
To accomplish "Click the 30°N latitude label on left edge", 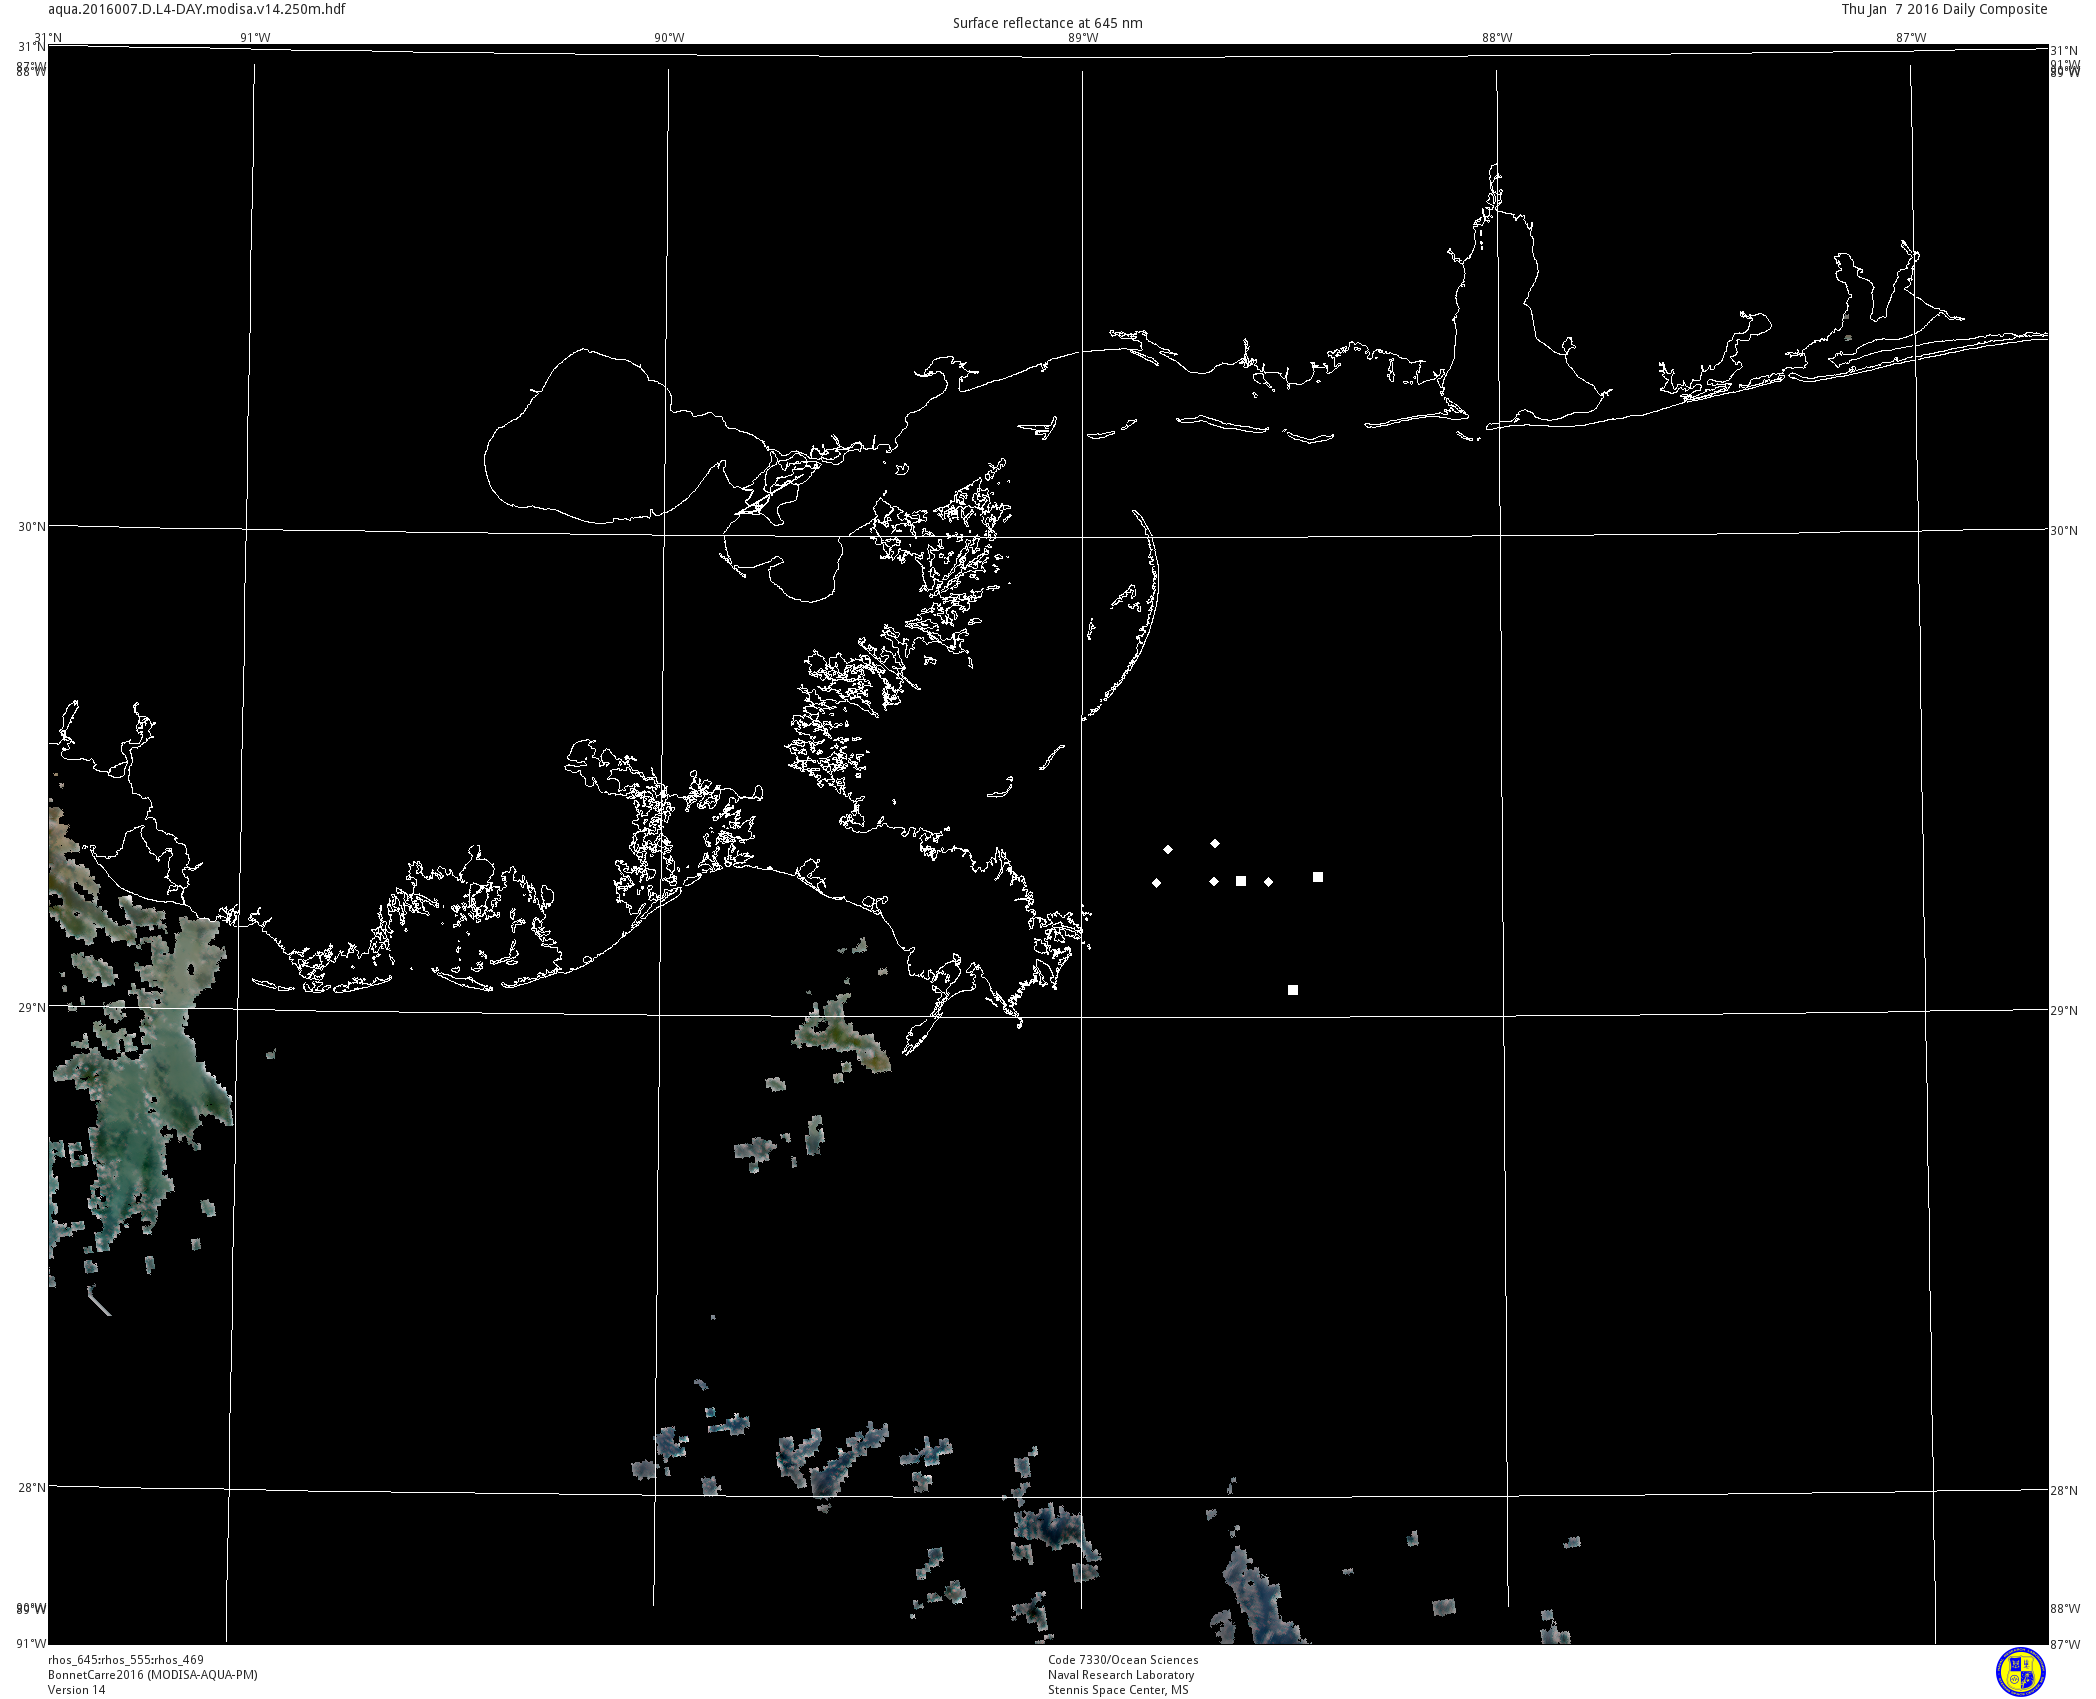I will click(x=32, y=527).
